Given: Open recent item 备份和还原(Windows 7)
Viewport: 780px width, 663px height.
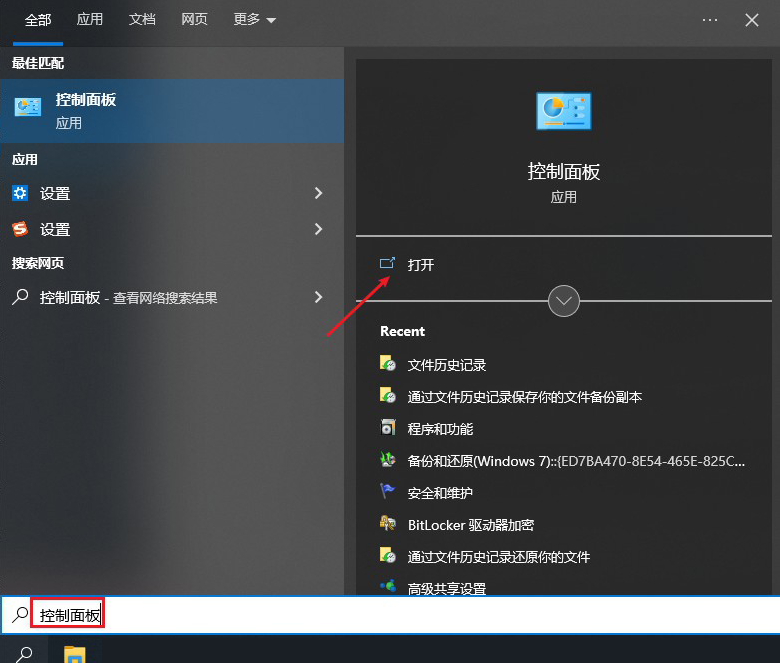Looking at the screenshot, I should pyautogui.click(x=576, y=461).
